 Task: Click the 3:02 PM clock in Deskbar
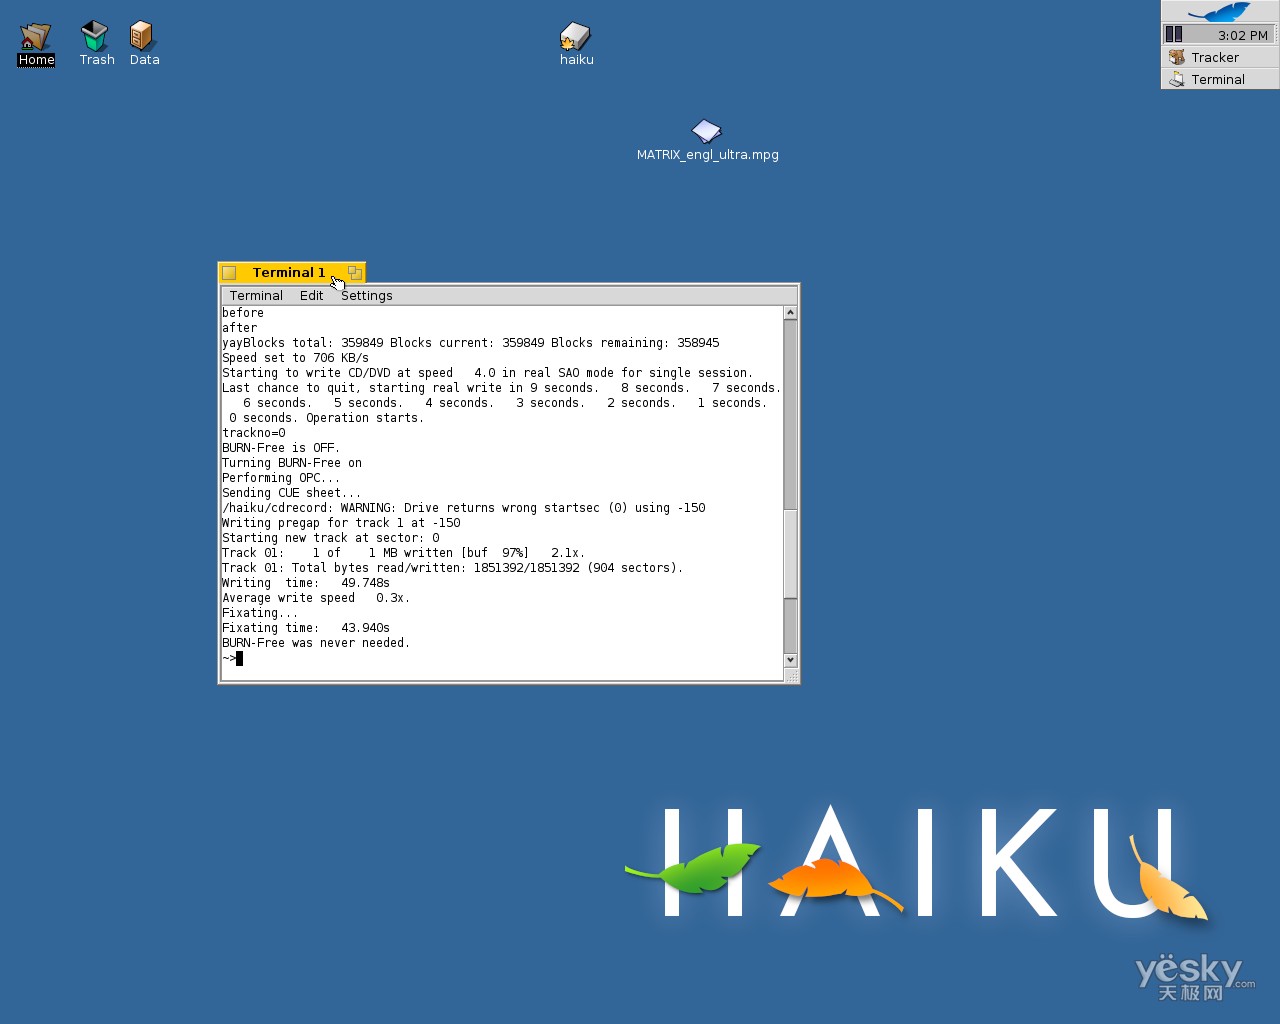(x=1243, y=35)
